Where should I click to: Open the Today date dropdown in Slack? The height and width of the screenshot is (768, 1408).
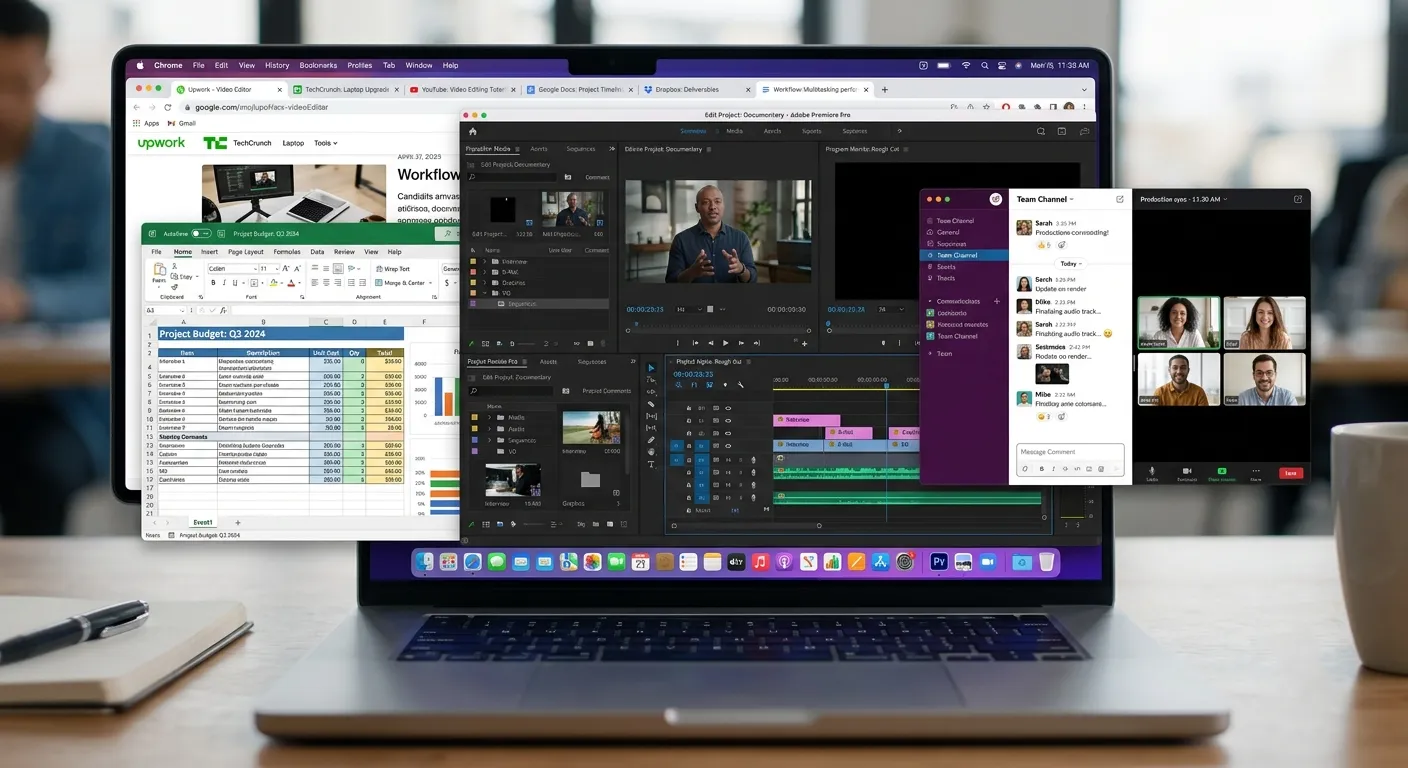[1073, 263]
